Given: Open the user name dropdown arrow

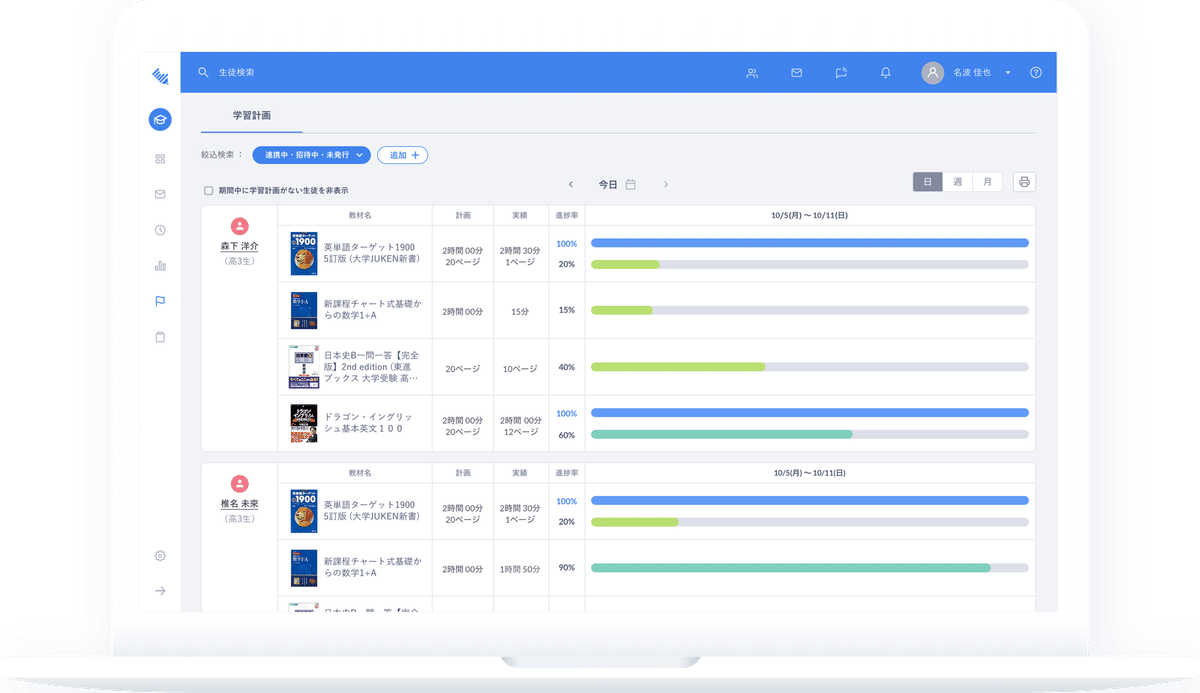Looking at the screenshot, I should [x=1008, y=73].
